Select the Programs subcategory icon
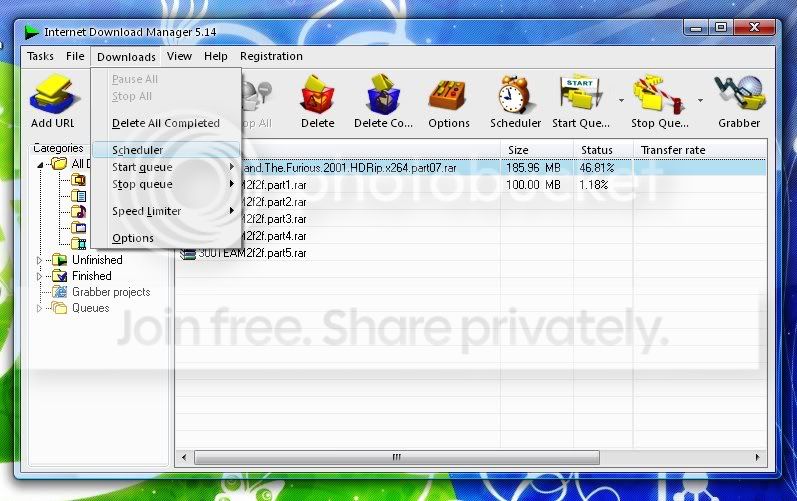Screen dimensions: 797x501 click(78, 227)
